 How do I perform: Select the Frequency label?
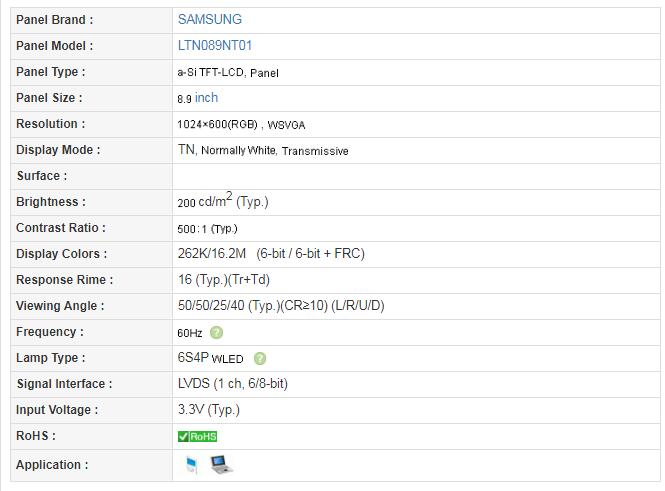50,332
